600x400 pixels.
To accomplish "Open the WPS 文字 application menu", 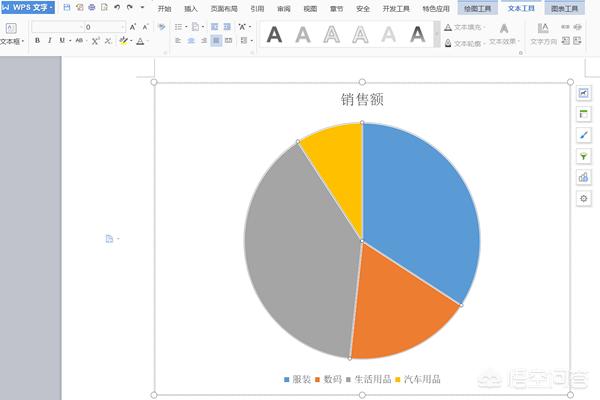I will [28, 7].
